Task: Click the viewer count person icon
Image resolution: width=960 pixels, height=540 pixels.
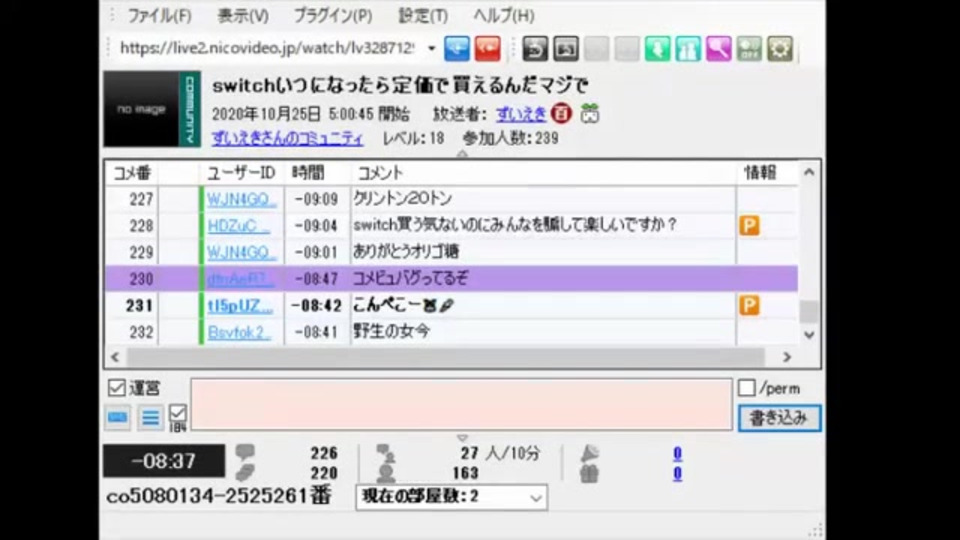Action: [386, 473]
